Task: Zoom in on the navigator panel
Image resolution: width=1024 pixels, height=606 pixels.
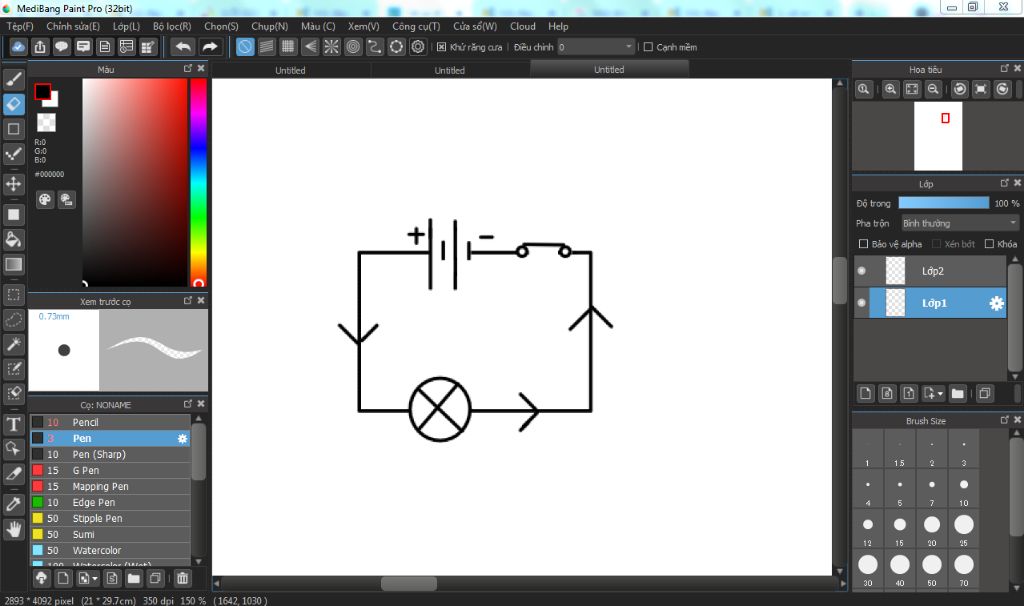Action: [890, 89]
